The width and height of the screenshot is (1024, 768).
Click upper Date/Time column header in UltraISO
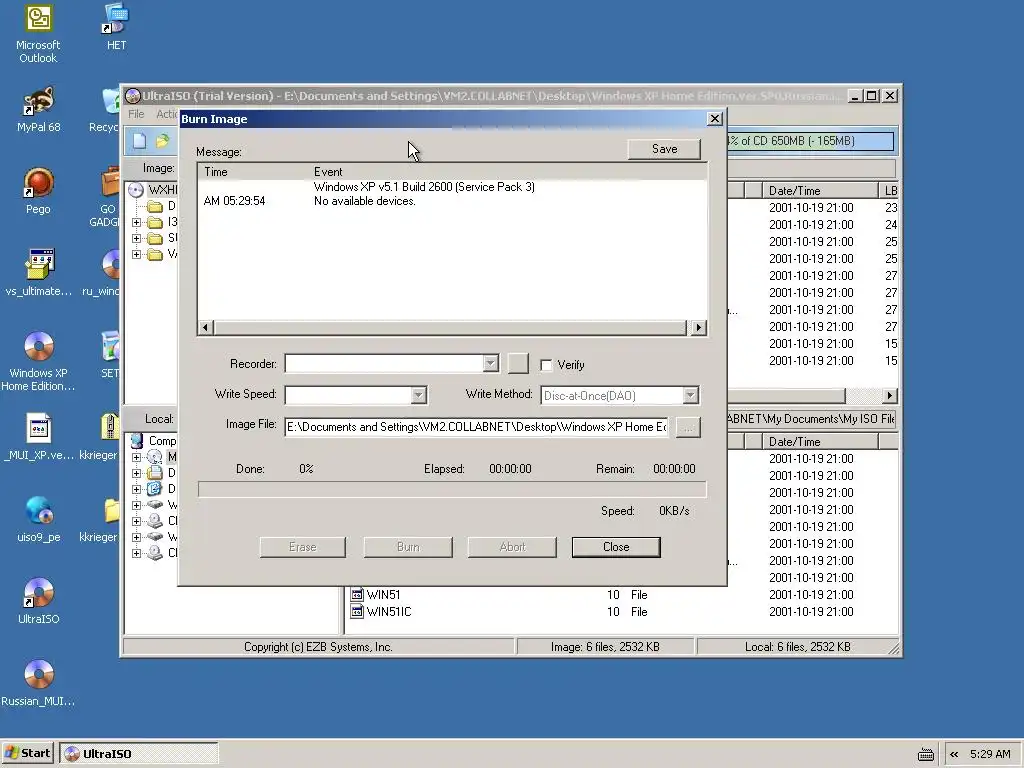pos(820,191)
